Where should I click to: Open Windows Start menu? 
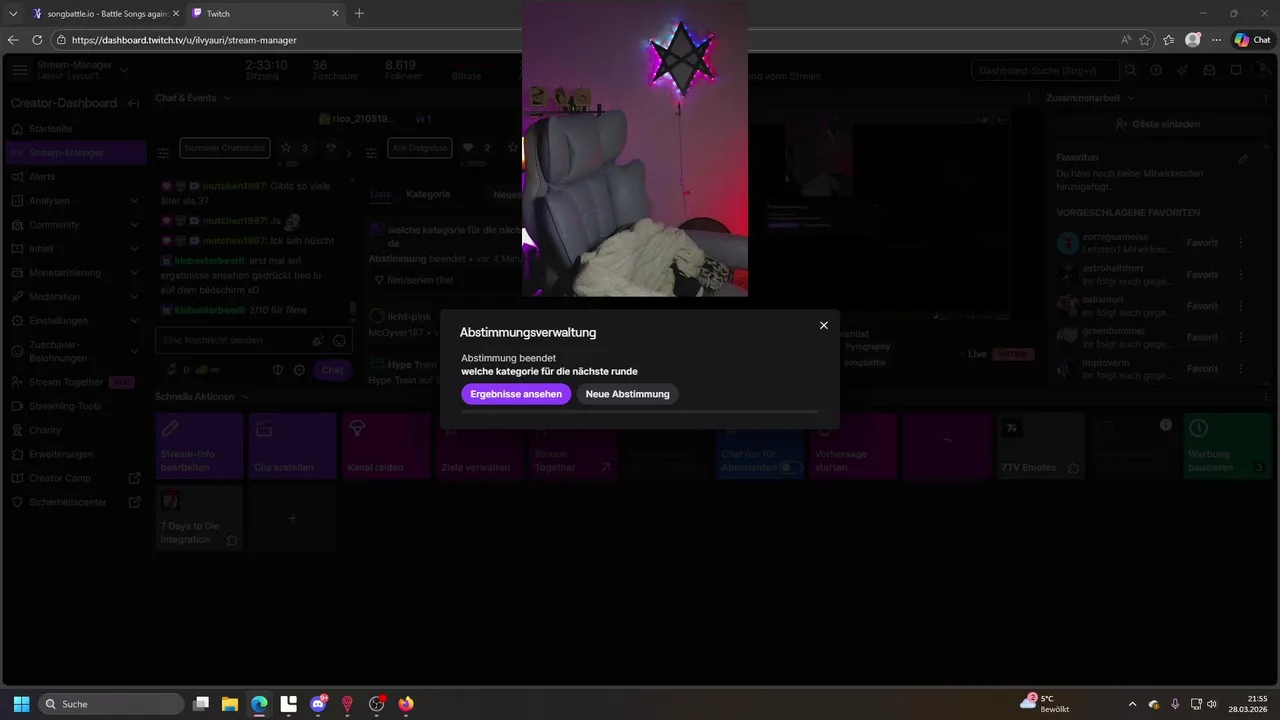coord(21,704)
